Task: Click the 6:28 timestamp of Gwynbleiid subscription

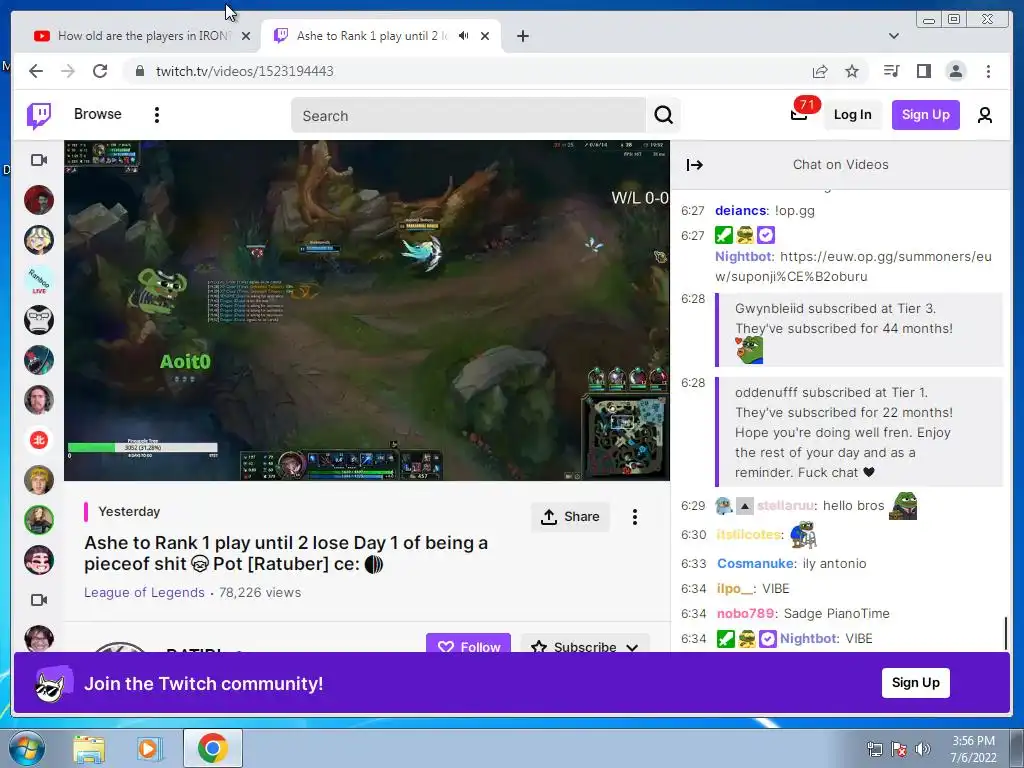Action: (693, 298)
